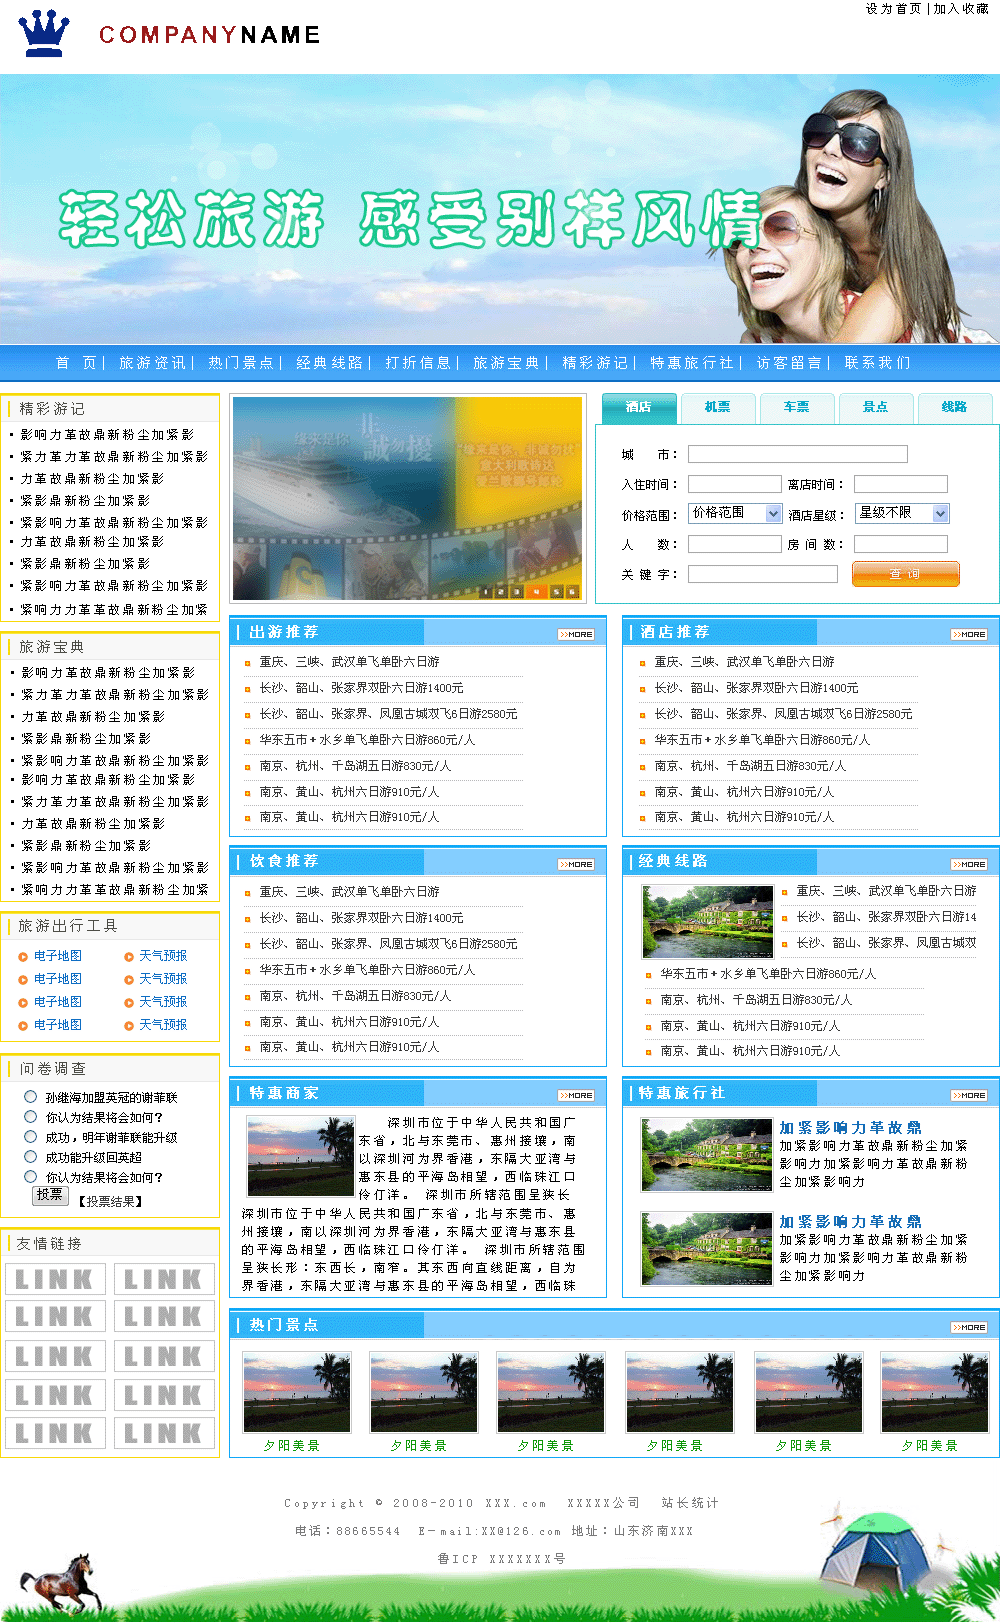1000x1623 pixels.
Task: Open MORE icon in 特惠商家 section
Action: (x=576, y=1095)
